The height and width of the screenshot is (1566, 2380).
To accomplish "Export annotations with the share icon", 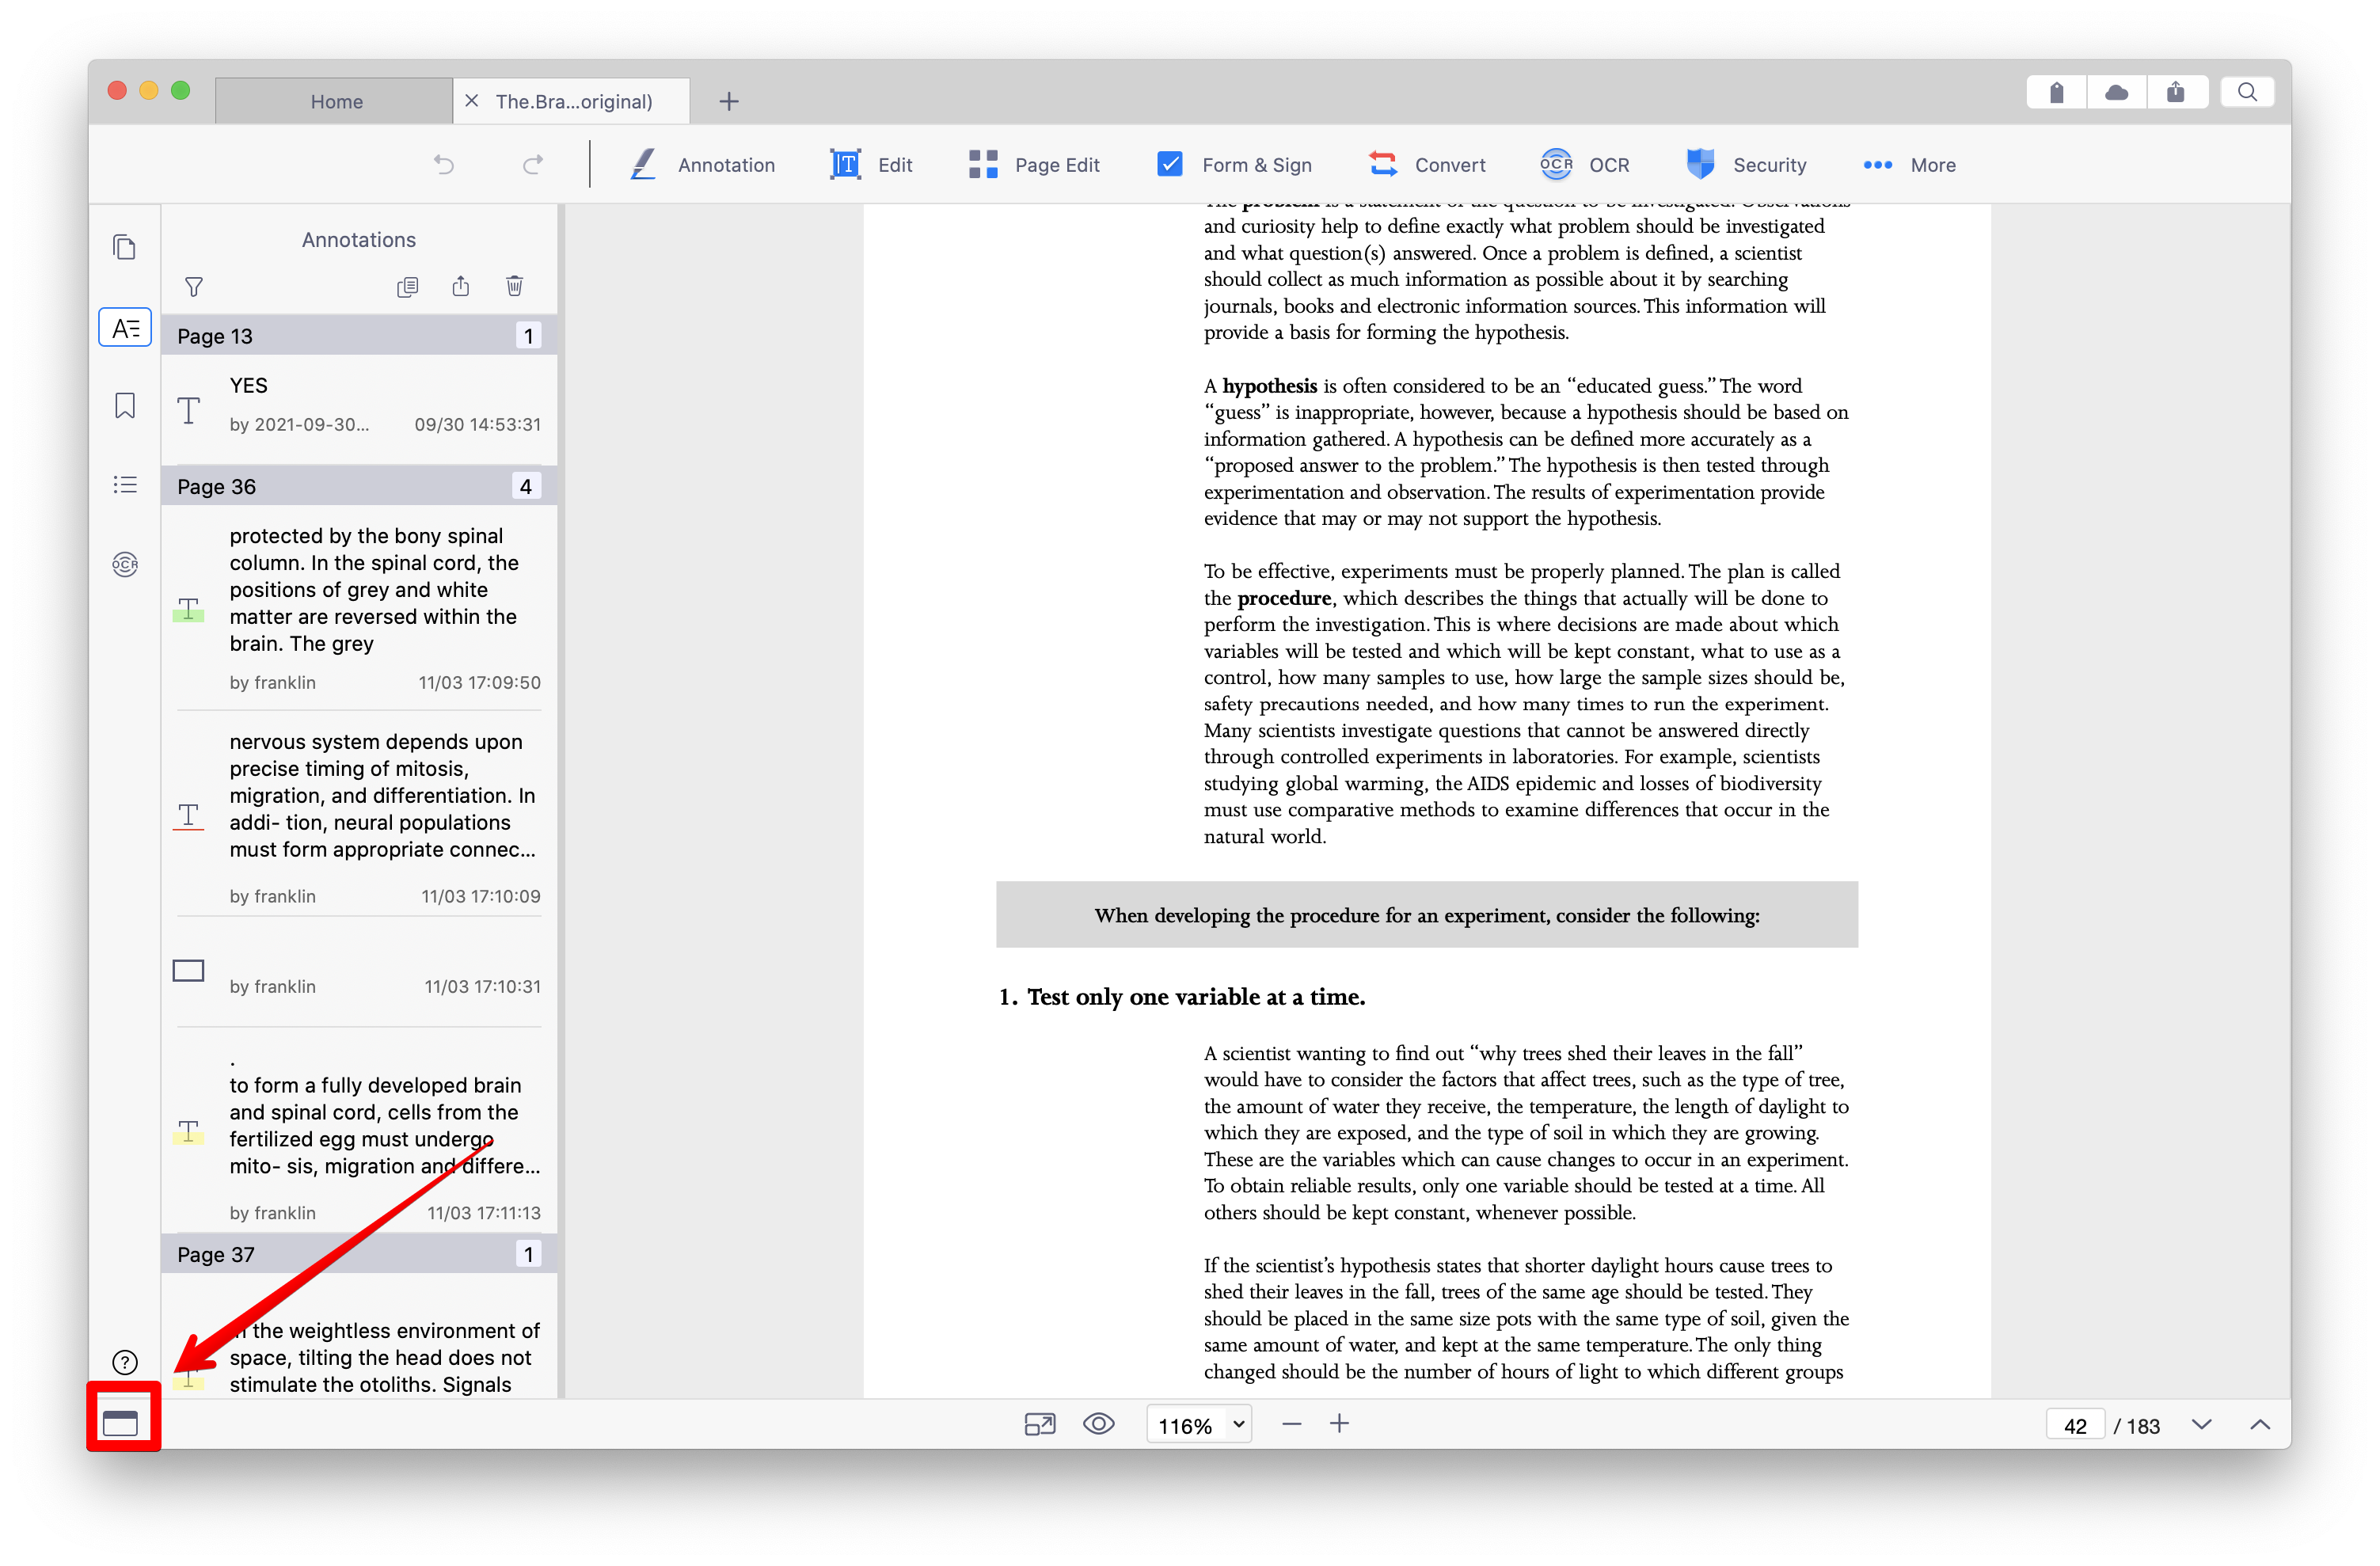I will coord(460,287).
